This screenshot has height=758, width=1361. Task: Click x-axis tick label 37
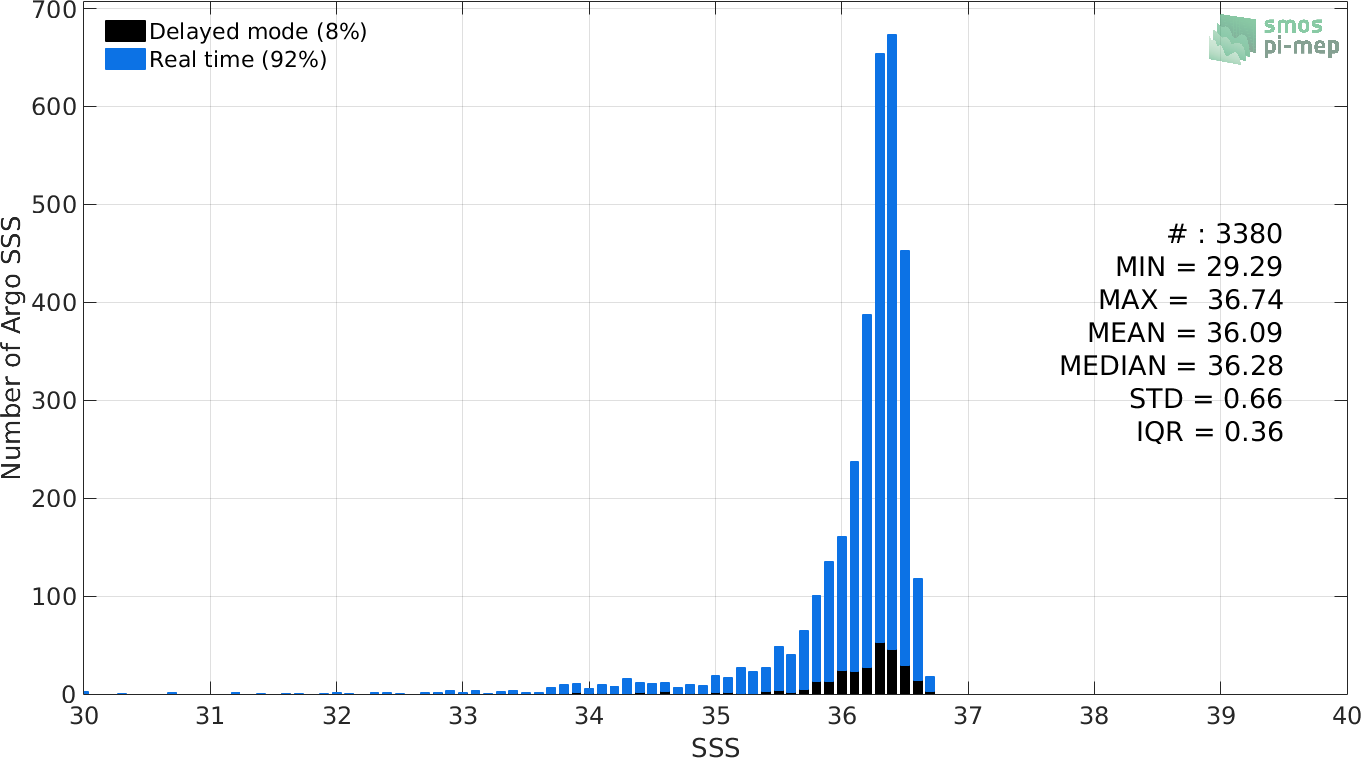pos(968,717)
